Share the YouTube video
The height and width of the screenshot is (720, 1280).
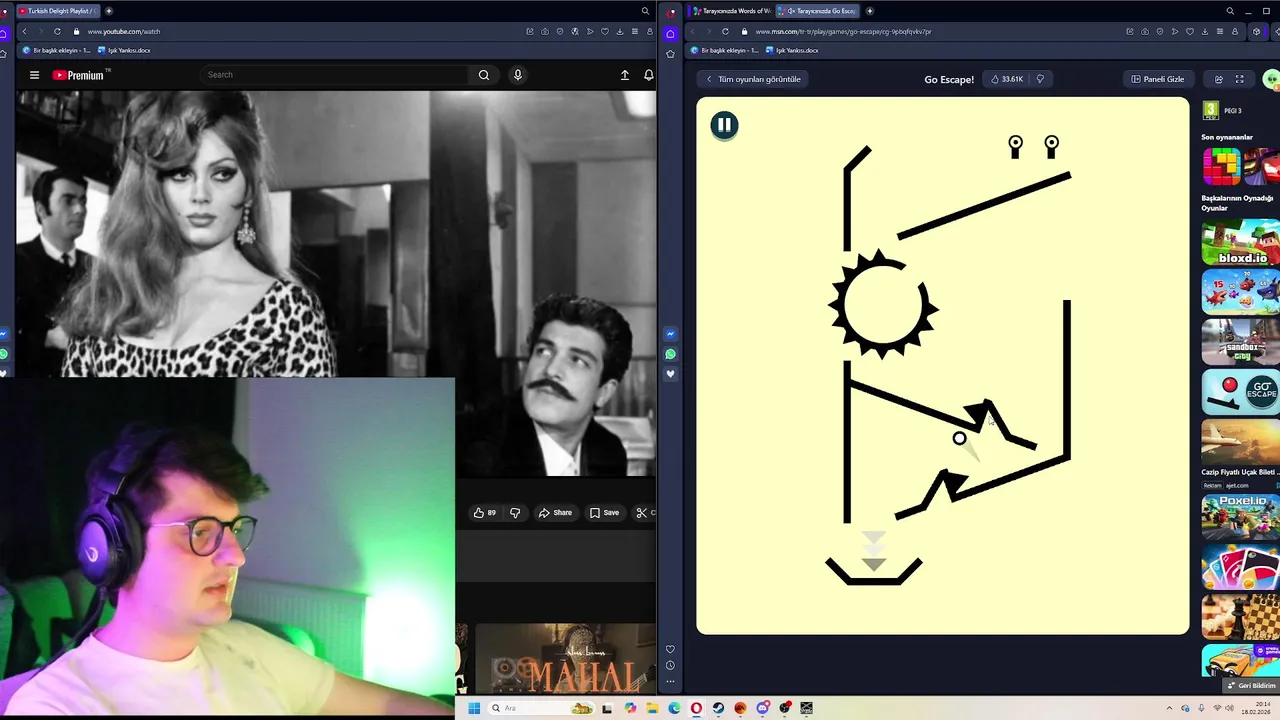point(555,513)
